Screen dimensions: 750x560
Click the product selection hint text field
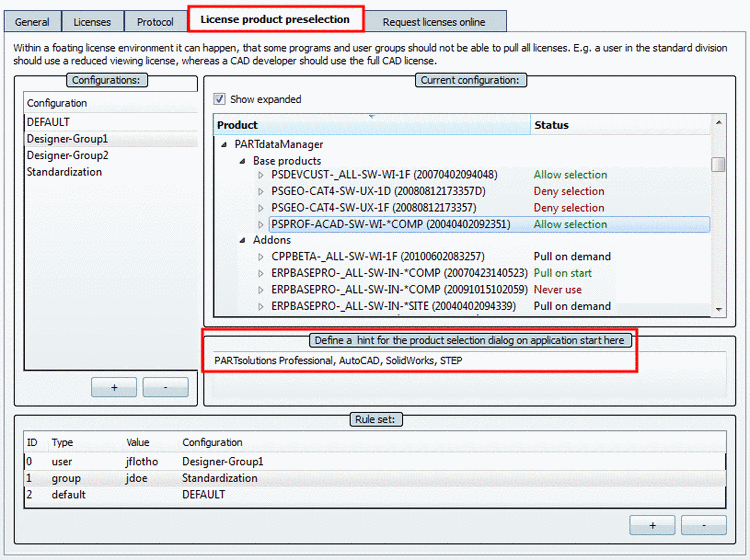(470, 374)
